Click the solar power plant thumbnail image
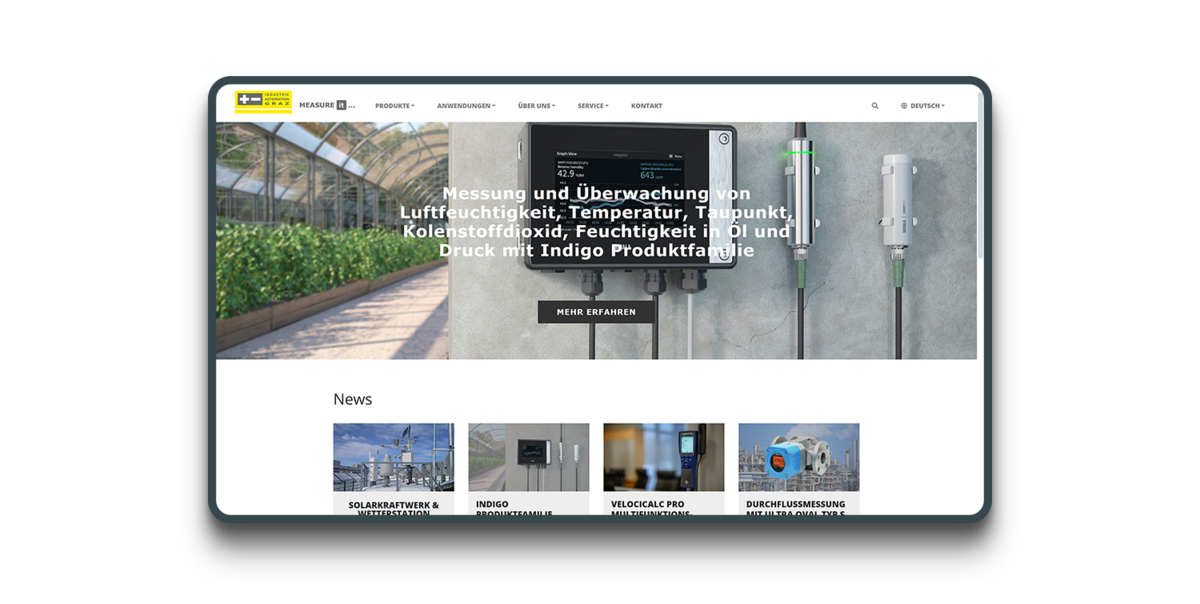Screen dimensions: 1200x604 [393, 457]
